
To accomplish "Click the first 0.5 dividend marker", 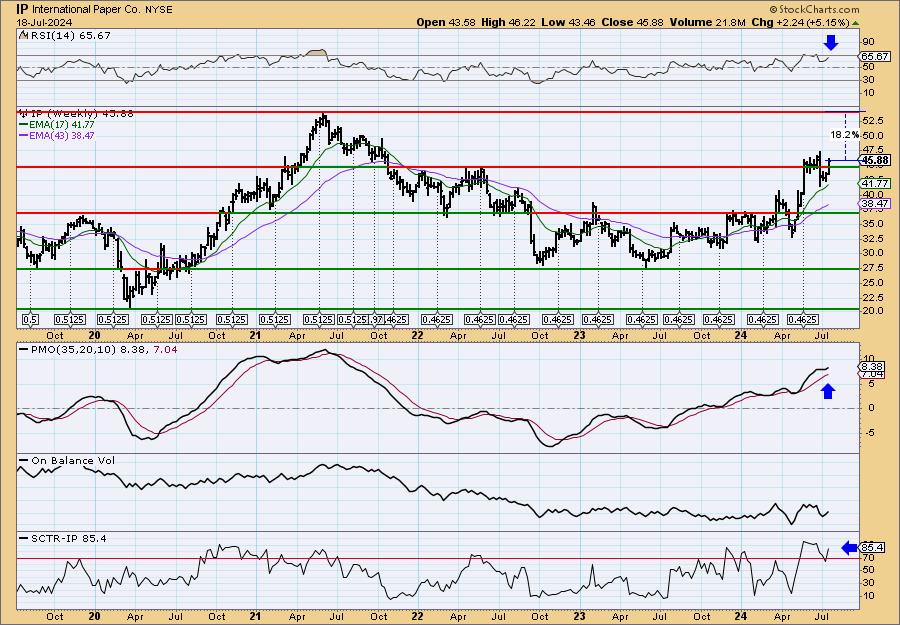I will click(x=30, y=319).
